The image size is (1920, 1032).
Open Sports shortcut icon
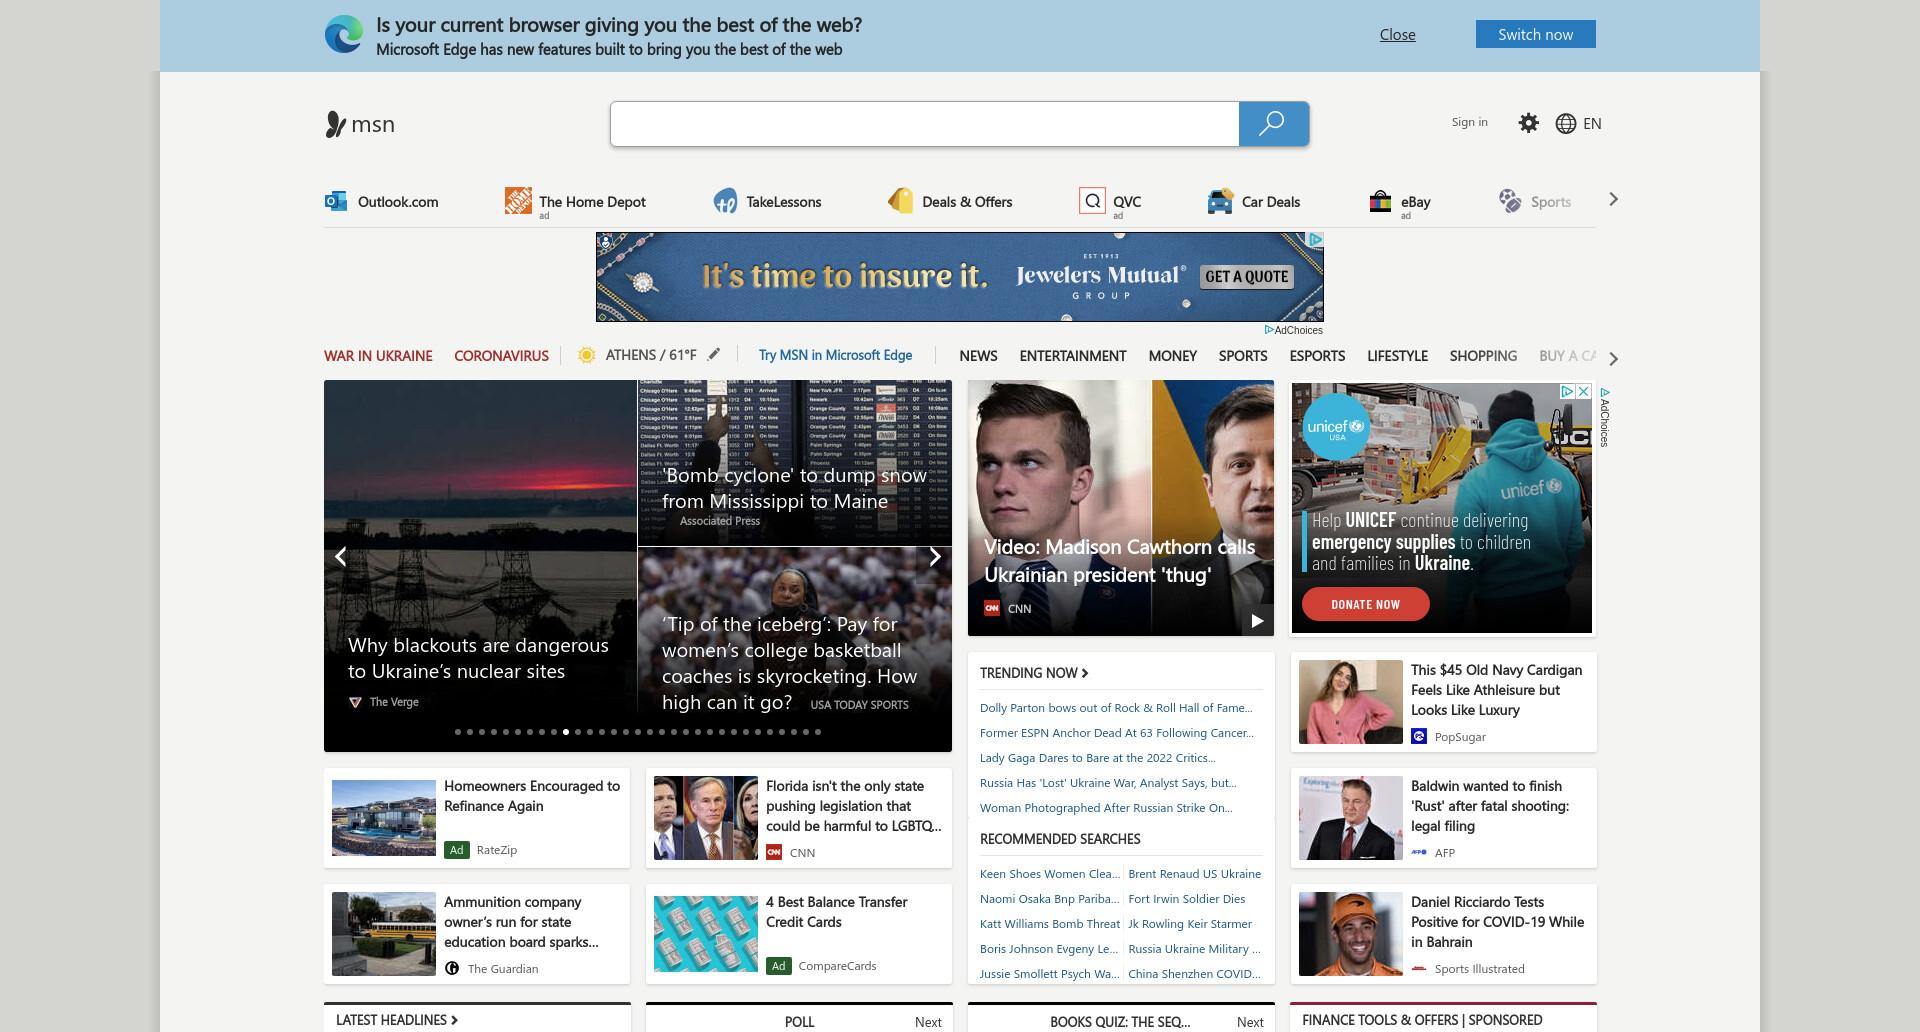[1510, 201]
